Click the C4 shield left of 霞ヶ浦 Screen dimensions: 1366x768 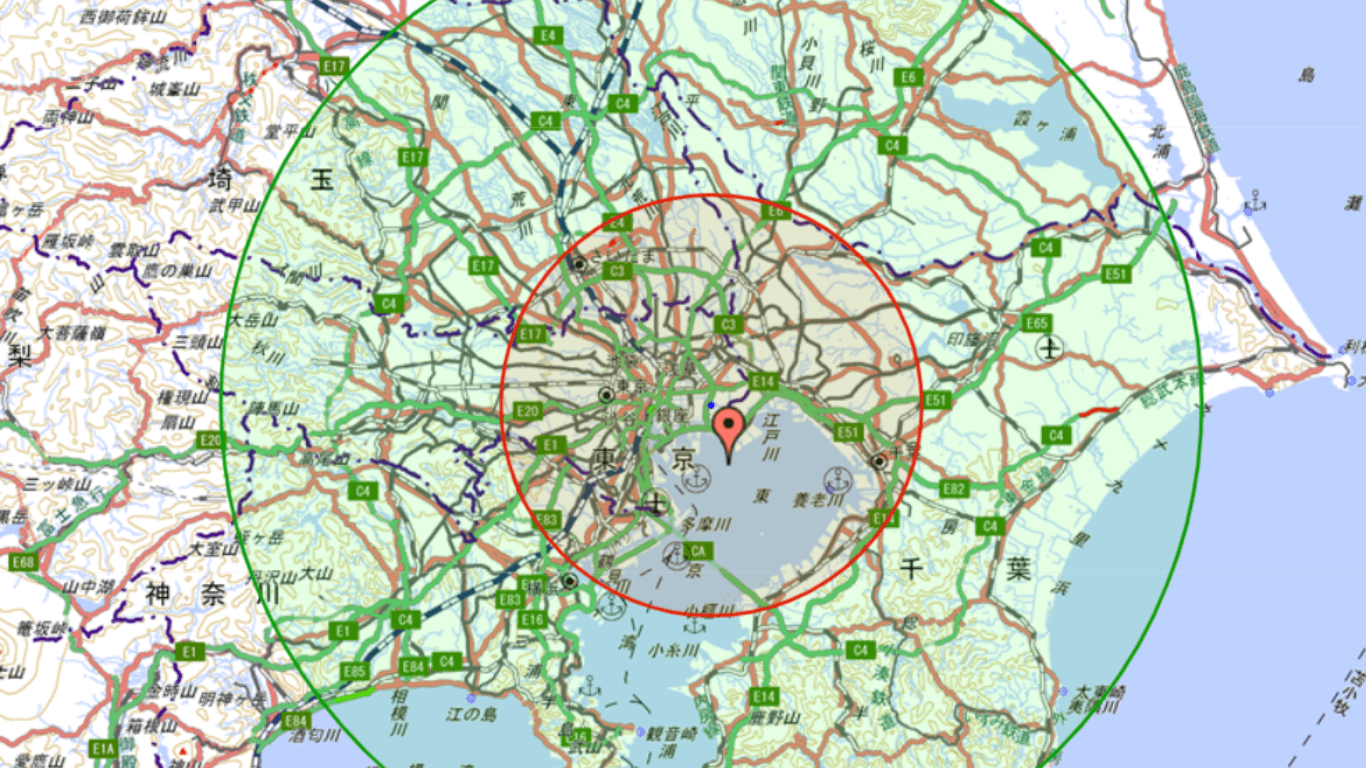(x=892, y=146)
